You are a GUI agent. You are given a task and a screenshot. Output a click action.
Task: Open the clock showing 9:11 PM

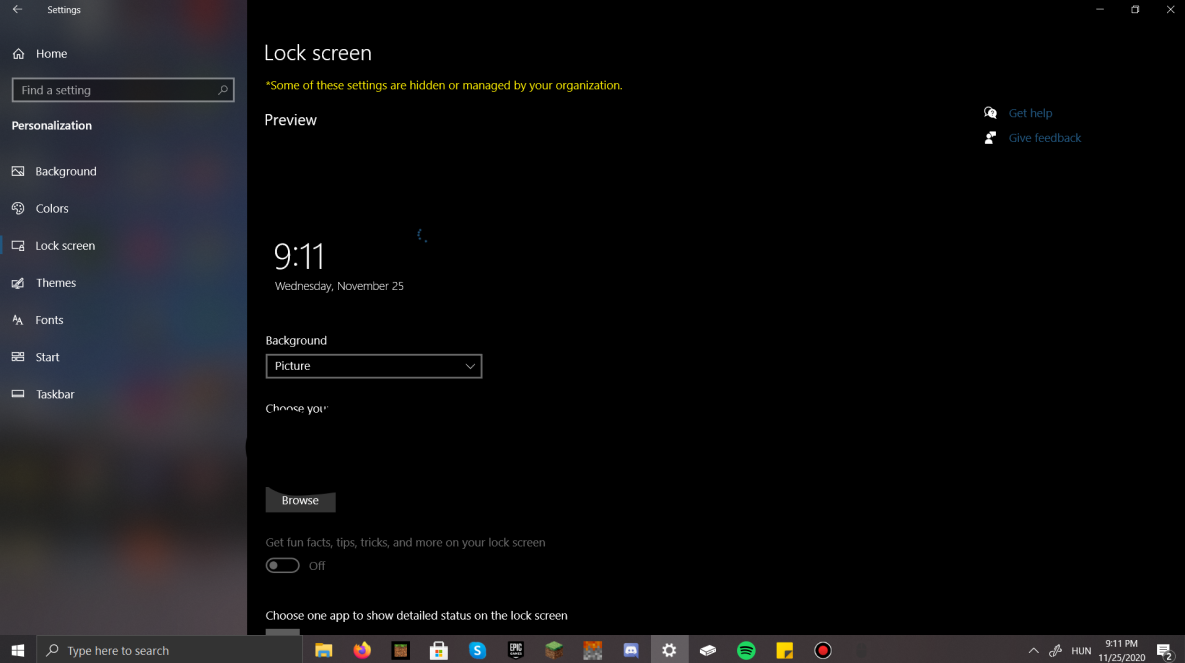1122,651
